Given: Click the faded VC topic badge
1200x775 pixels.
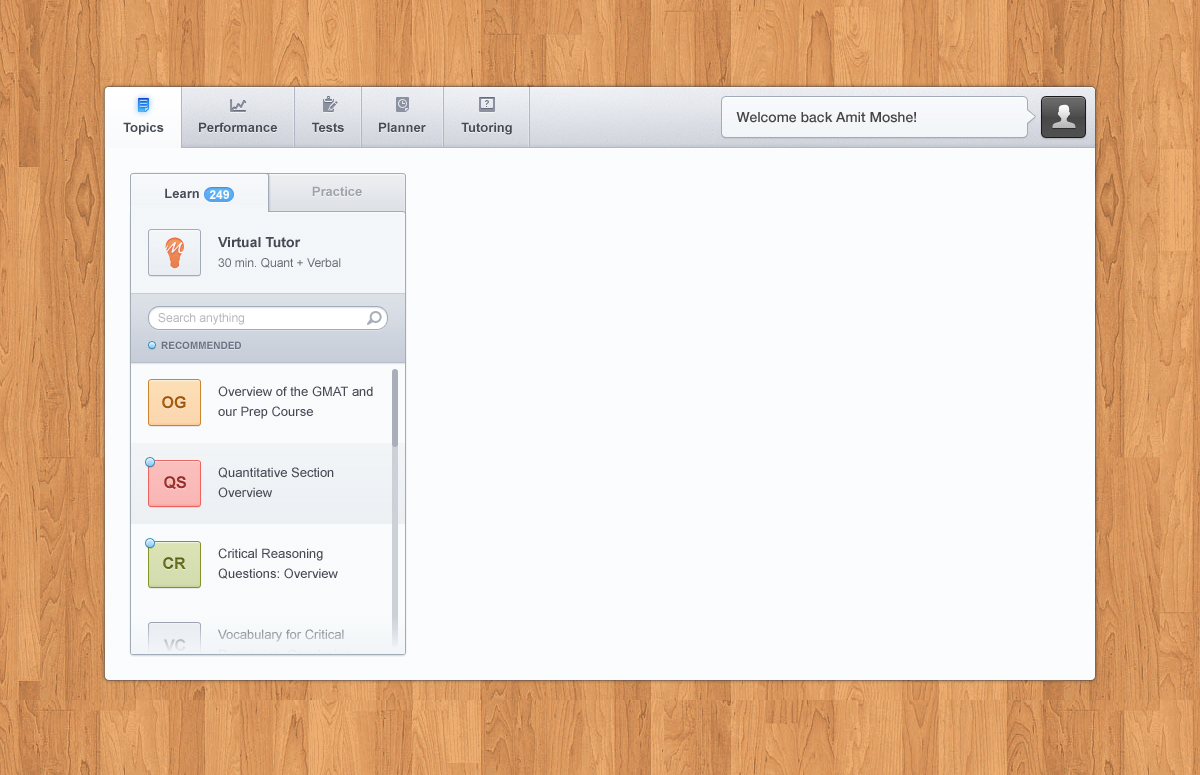Looking at the screenshot, I should (174, 638).
